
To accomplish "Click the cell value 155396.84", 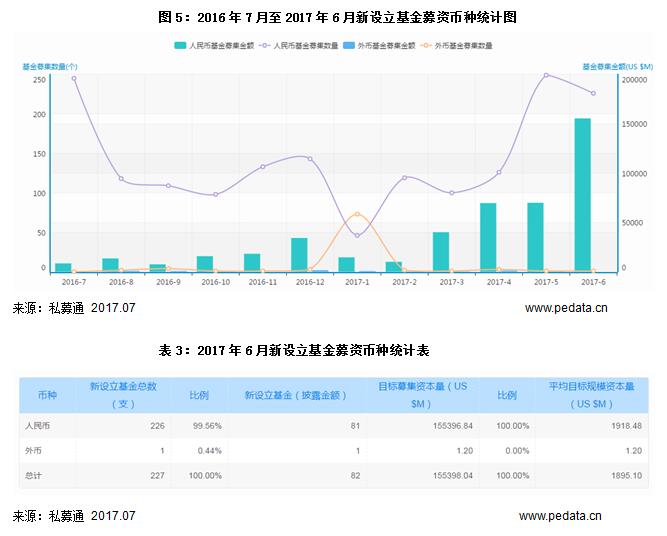I will tap(453, 425).
